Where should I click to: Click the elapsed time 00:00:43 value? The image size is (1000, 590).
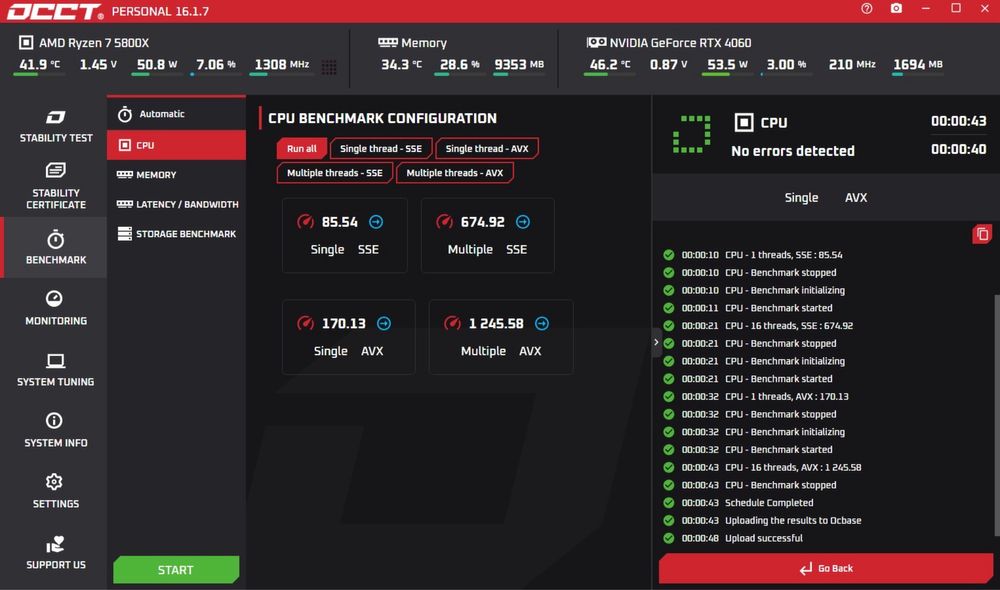click(959, 121)
